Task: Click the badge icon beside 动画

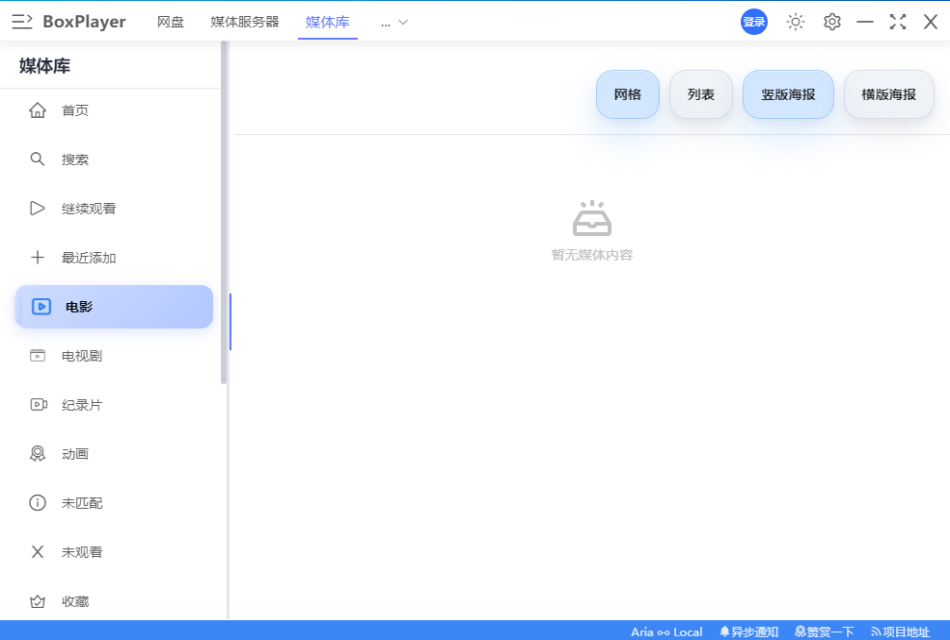Action: [38, 453]
